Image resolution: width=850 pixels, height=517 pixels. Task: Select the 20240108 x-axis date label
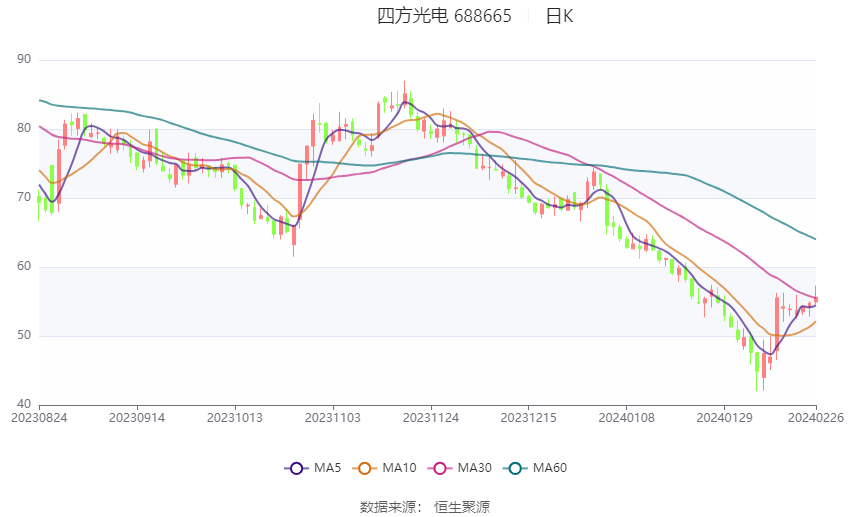coord(627,418)
